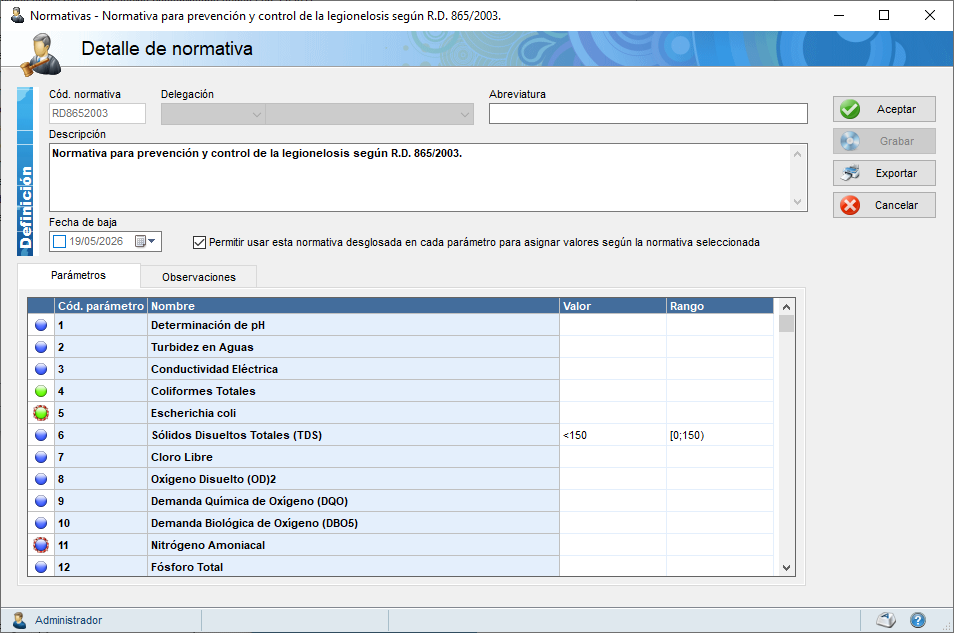954x633 pixels.
Task: Click the Cód. normativa field RD8652003
Action: 97,113
